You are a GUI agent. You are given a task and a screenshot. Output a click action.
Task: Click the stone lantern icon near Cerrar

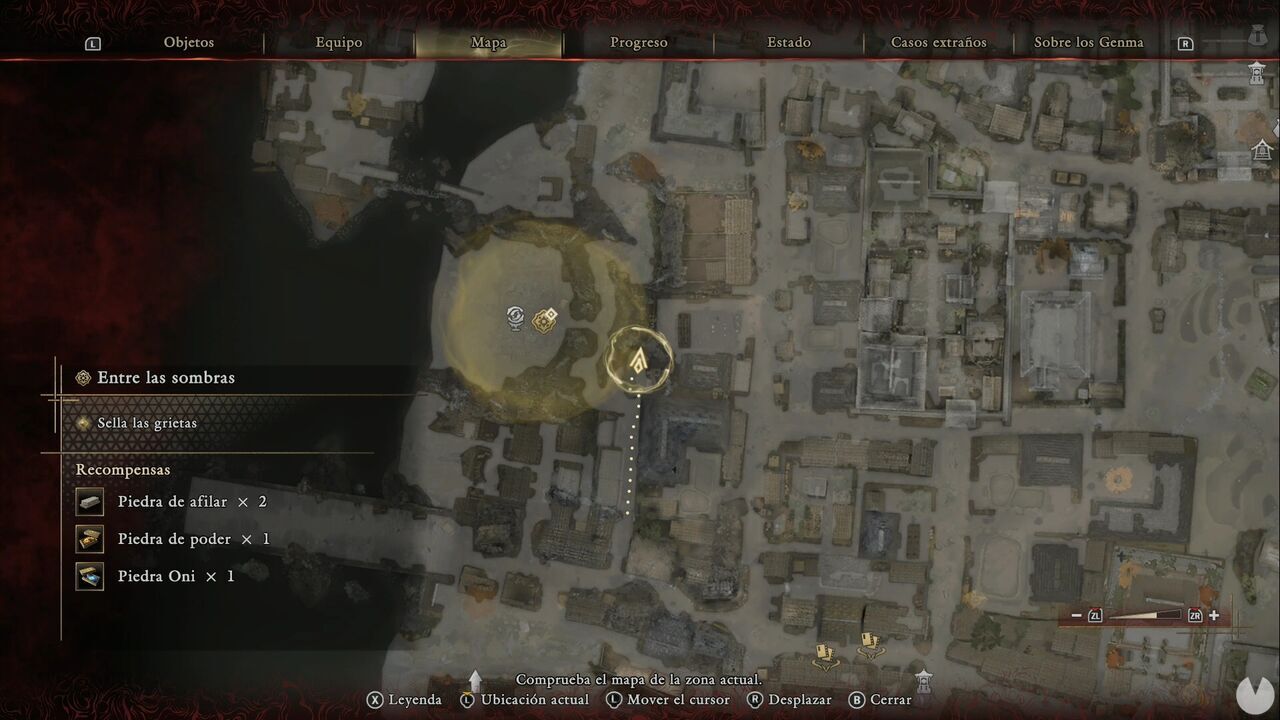coord(924,680)
